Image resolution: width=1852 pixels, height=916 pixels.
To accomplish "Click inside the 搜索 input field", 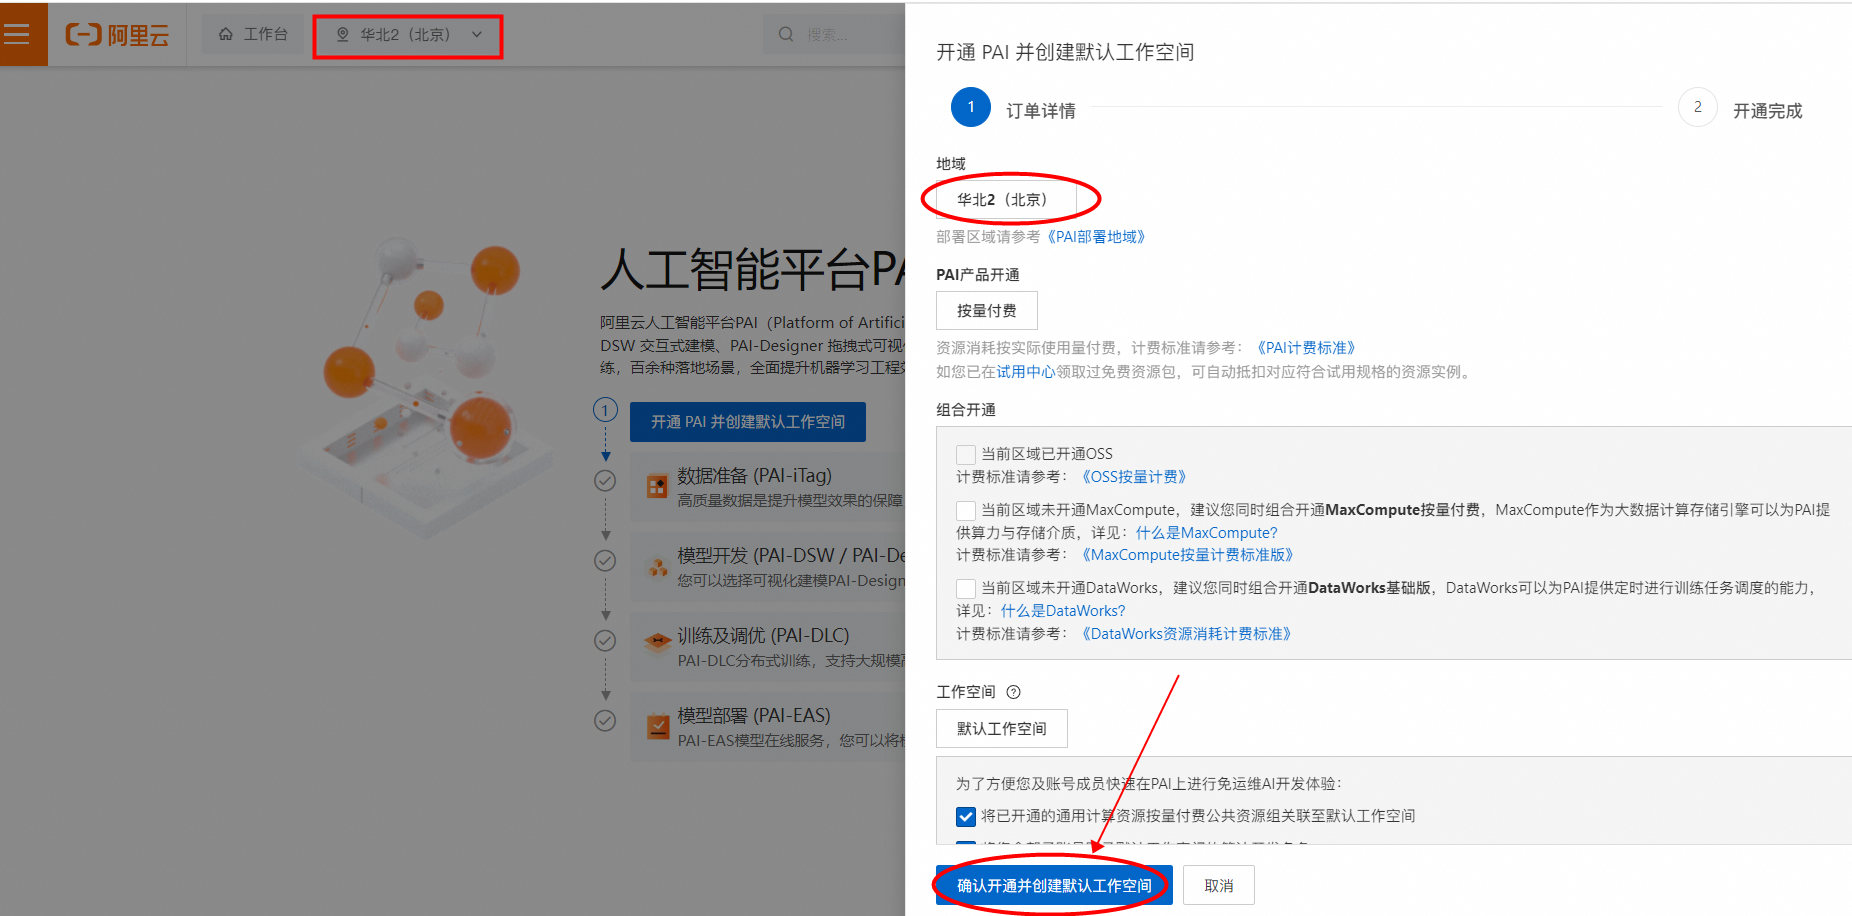I will [x=840, y=33].
